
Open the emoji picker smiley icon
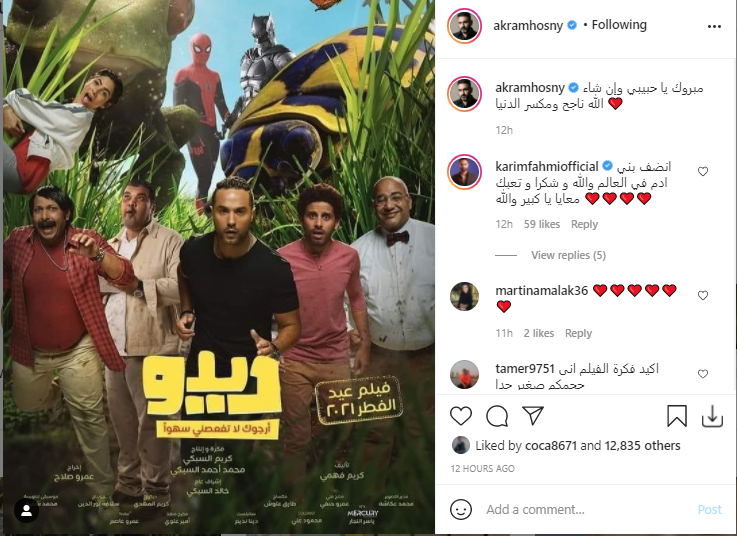(461, 510)
